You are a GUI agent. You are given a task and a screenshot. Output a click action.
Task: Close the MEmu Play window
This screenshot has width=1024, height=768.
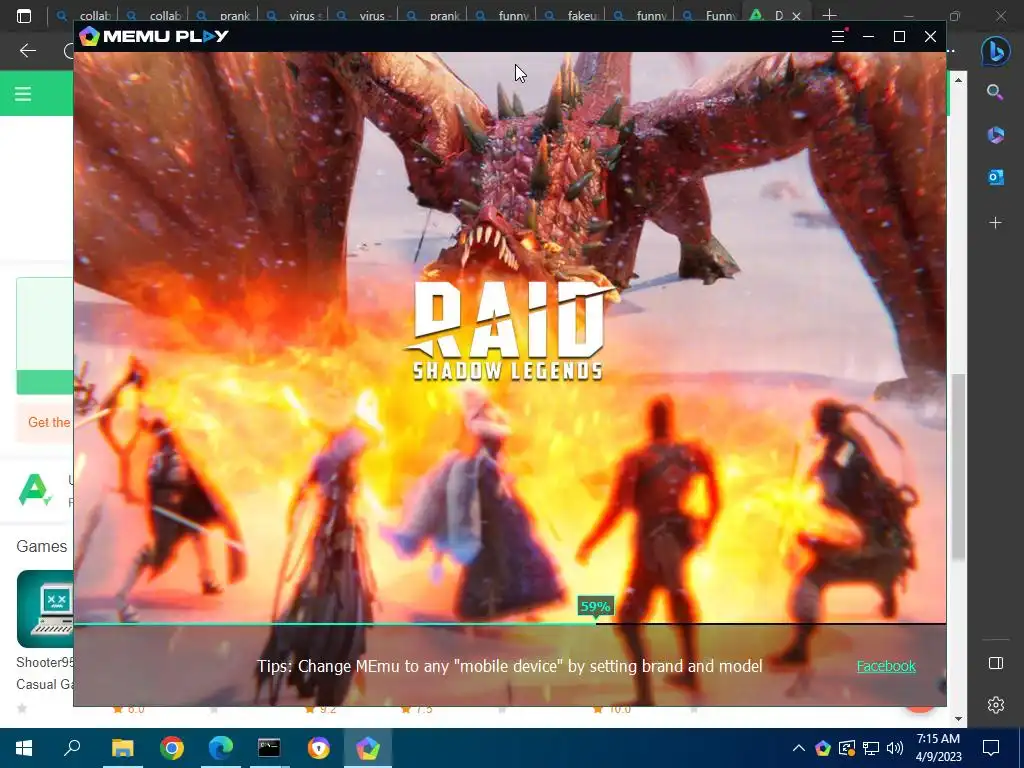pyautogui.click(x=931, y=37)
